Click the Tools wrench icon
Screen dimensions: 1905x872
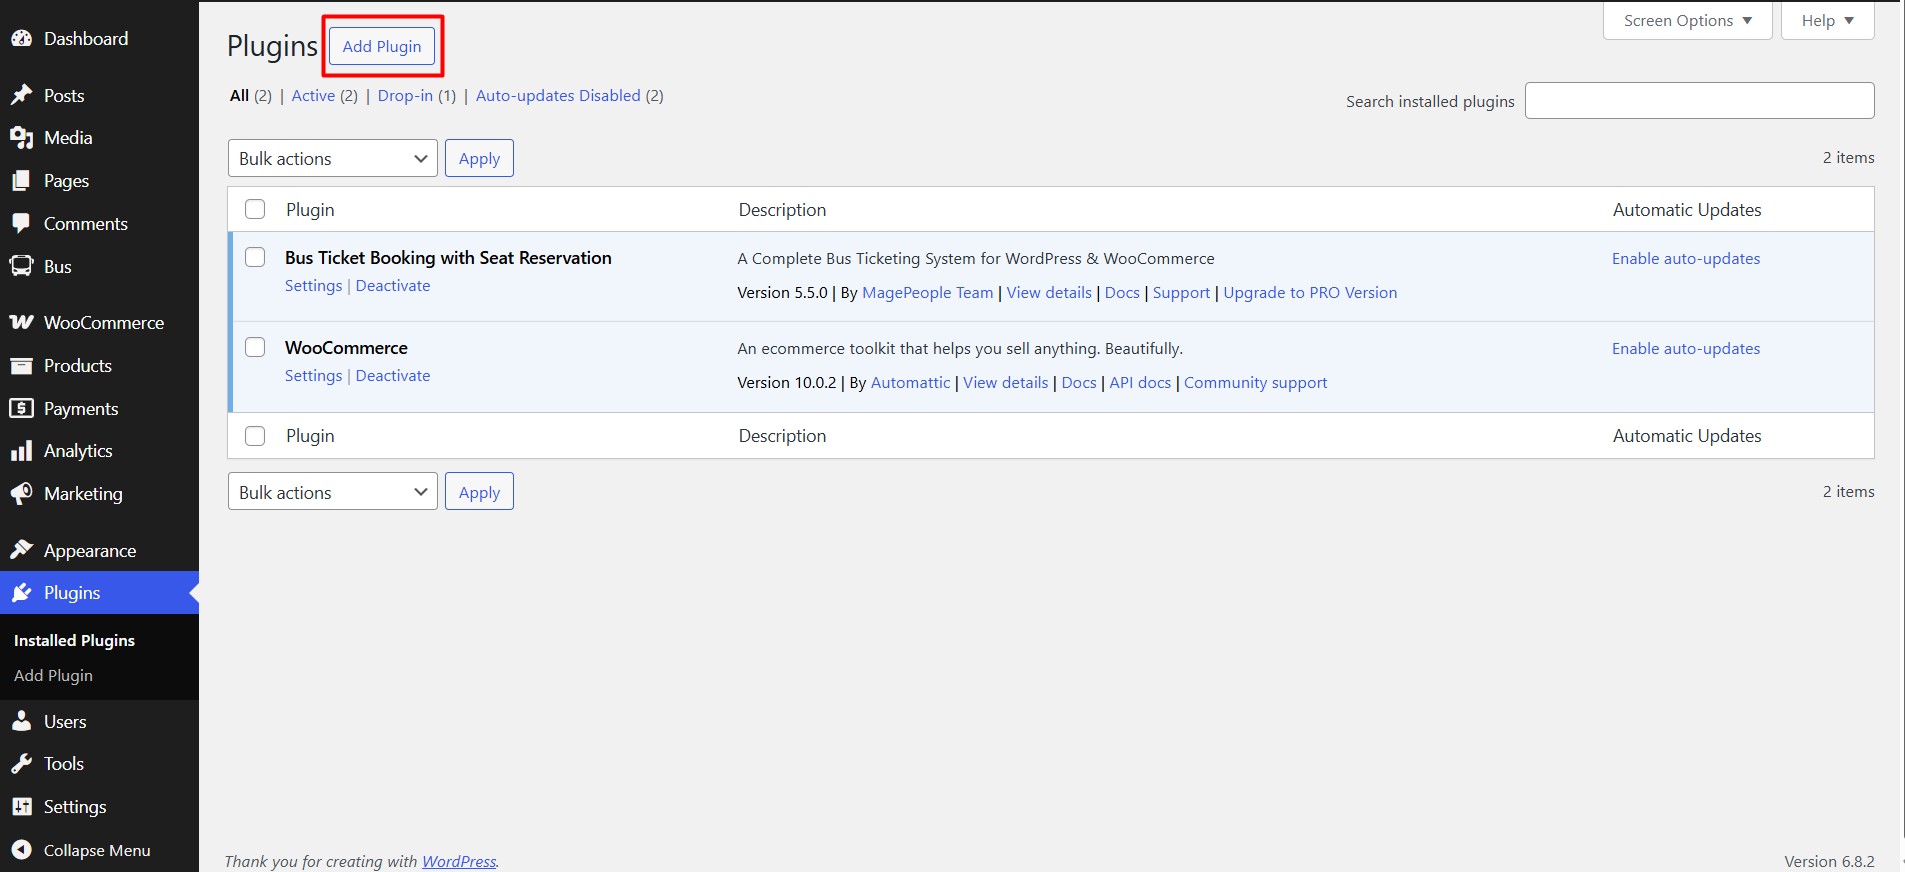coord(22,764)
